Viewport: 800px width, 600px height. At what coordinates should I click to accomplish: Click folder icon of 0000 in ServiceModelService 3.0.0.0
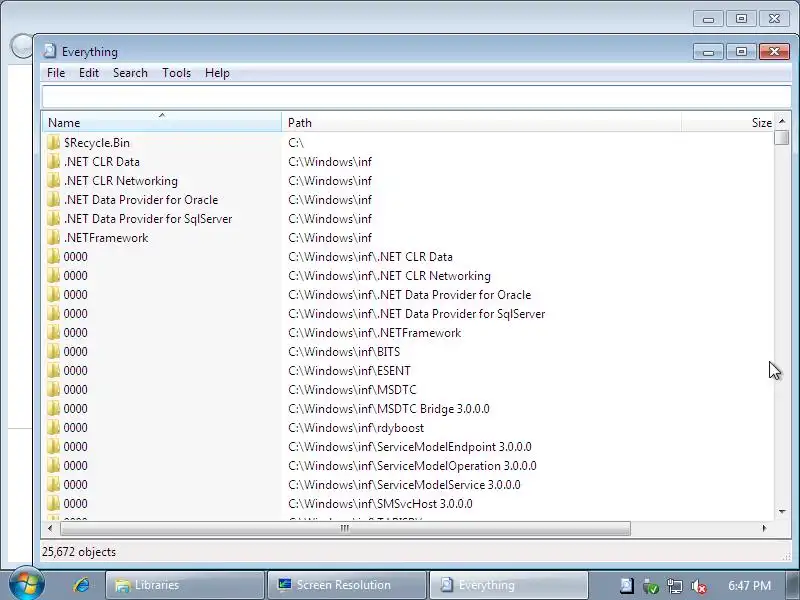pyautogui.click(x=54, y=485)
